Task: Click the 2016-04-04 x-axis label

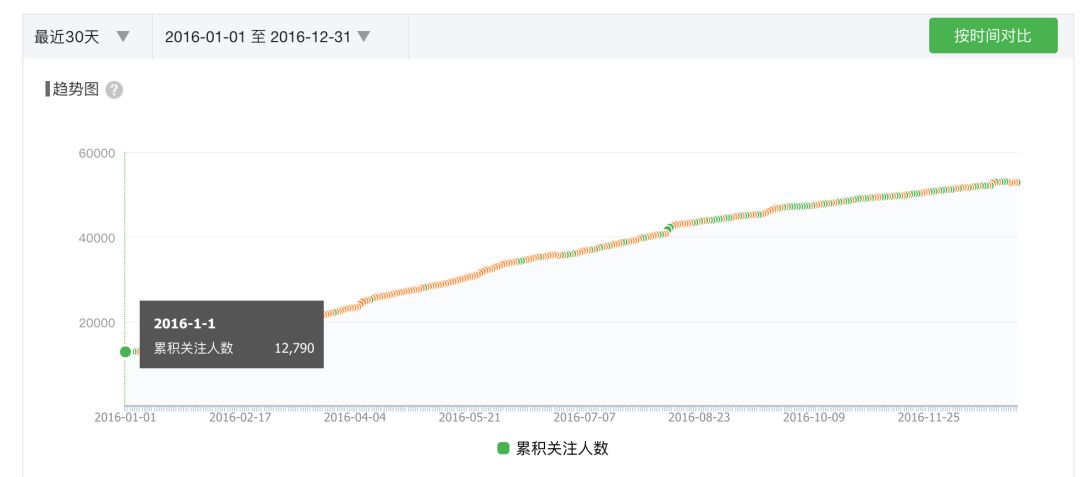Action: point(355,417)
